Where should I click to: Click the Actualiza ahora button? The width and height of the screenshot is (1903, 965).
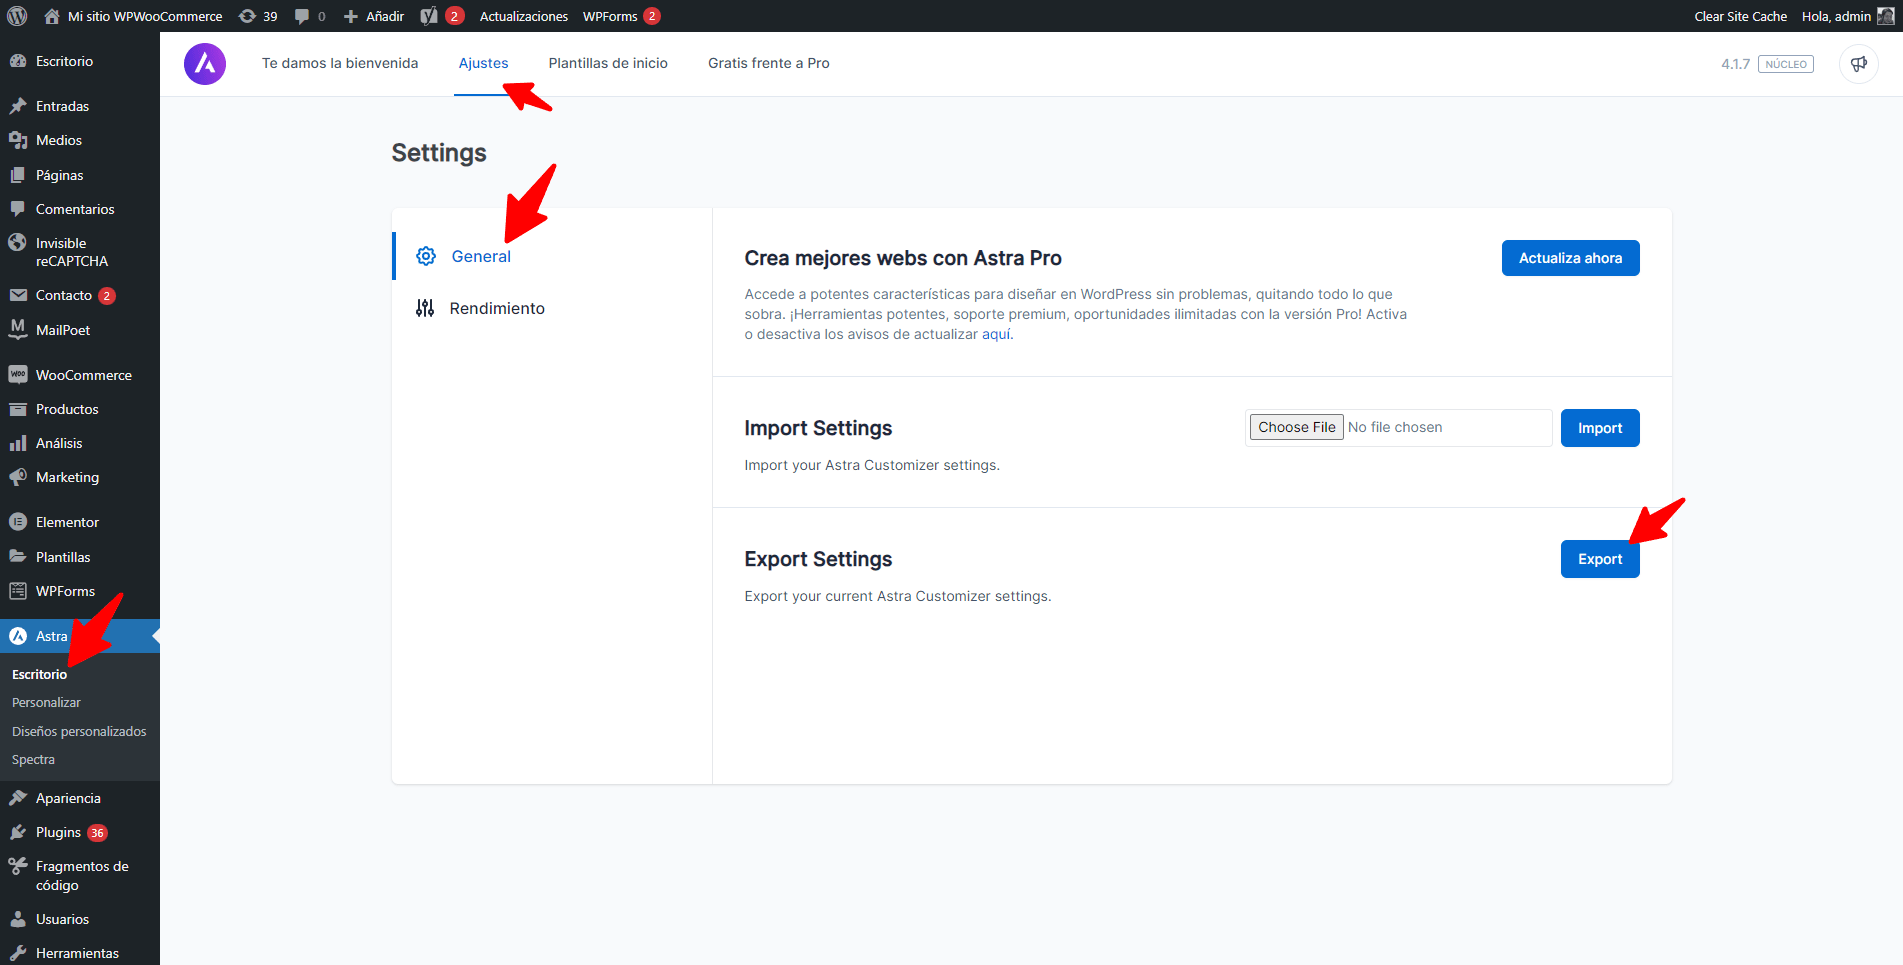tap(1570, 258)
